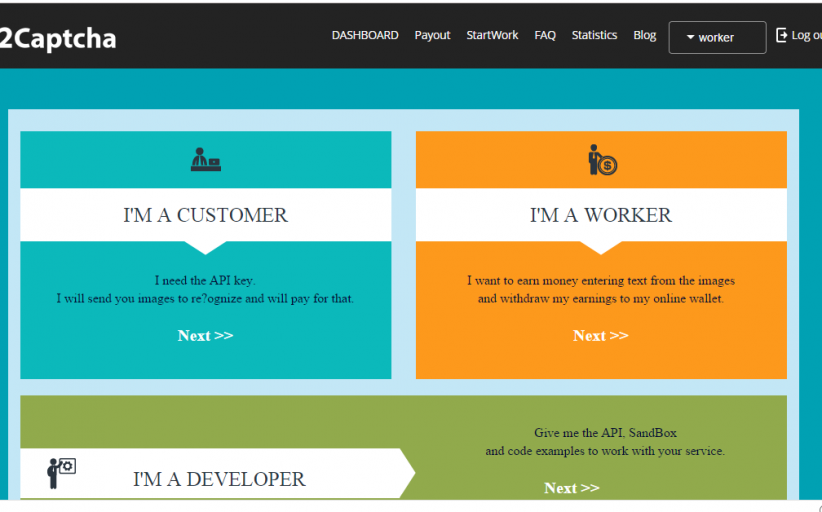The height and width of the screenshot is (512, 822).
Task: Click the Log out text link
Action: [x=806, y=35]
